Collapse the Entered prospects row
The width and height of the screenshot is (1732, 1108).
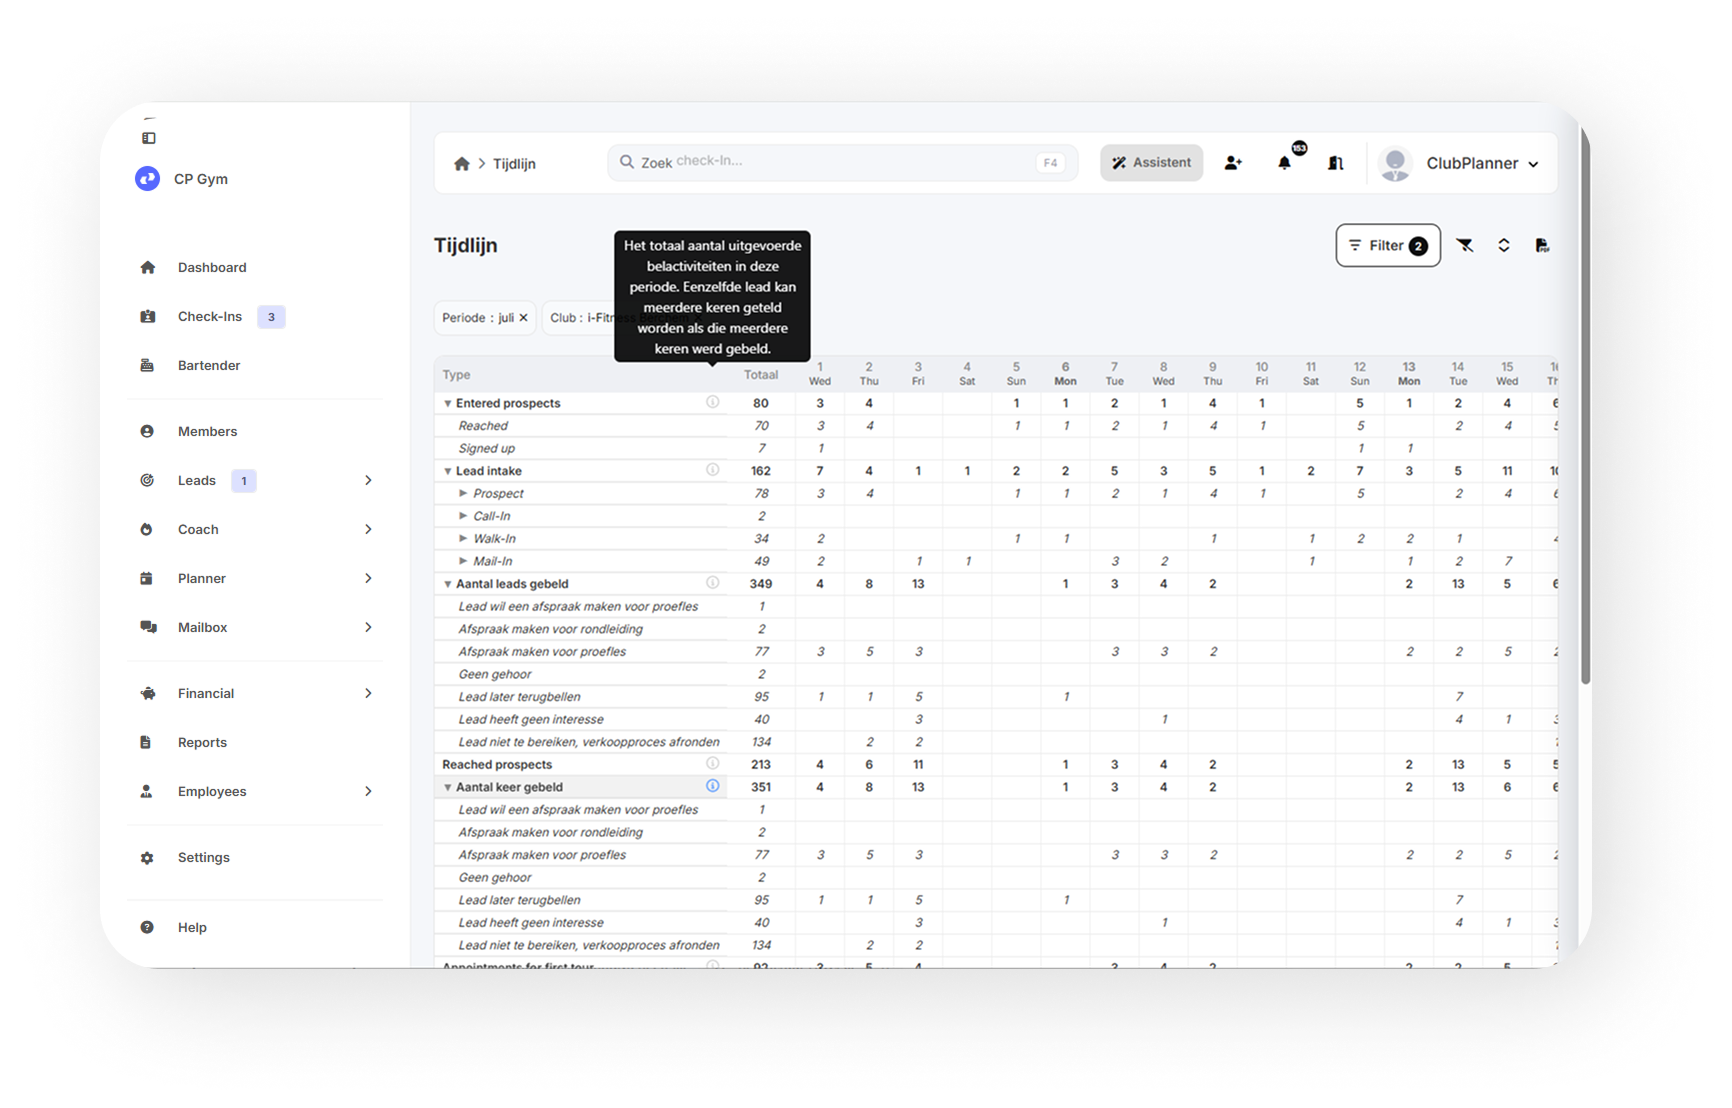click(447, 404)
